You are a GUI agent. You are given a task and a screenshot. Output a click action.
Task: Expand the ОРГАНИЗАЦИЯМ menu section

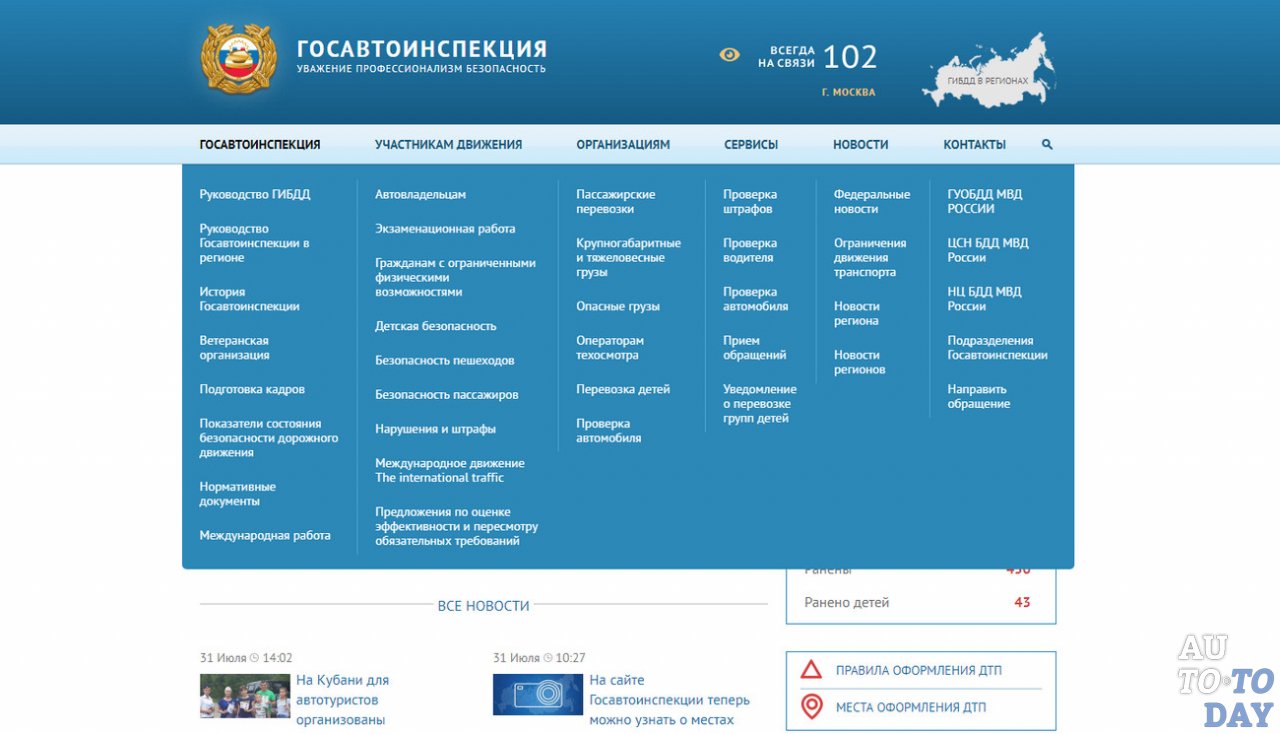(622, 144)
